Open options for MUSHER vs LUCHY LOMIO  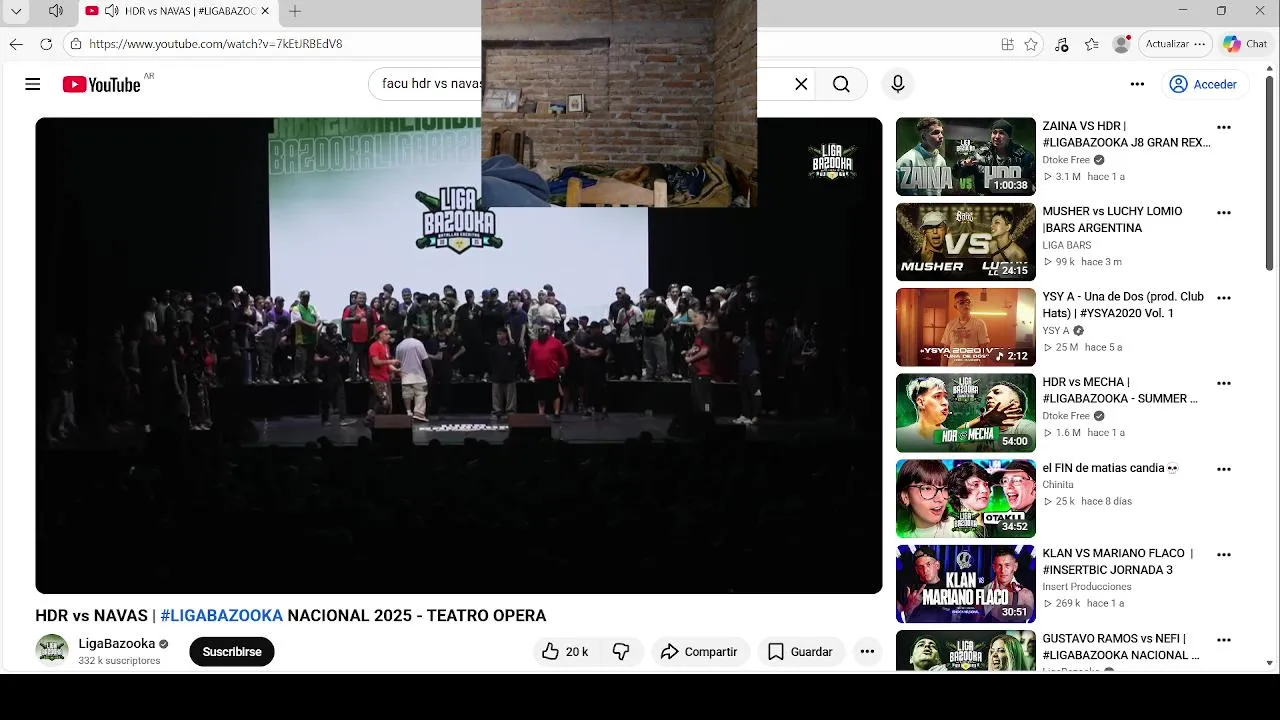(x=1224, y=213)
